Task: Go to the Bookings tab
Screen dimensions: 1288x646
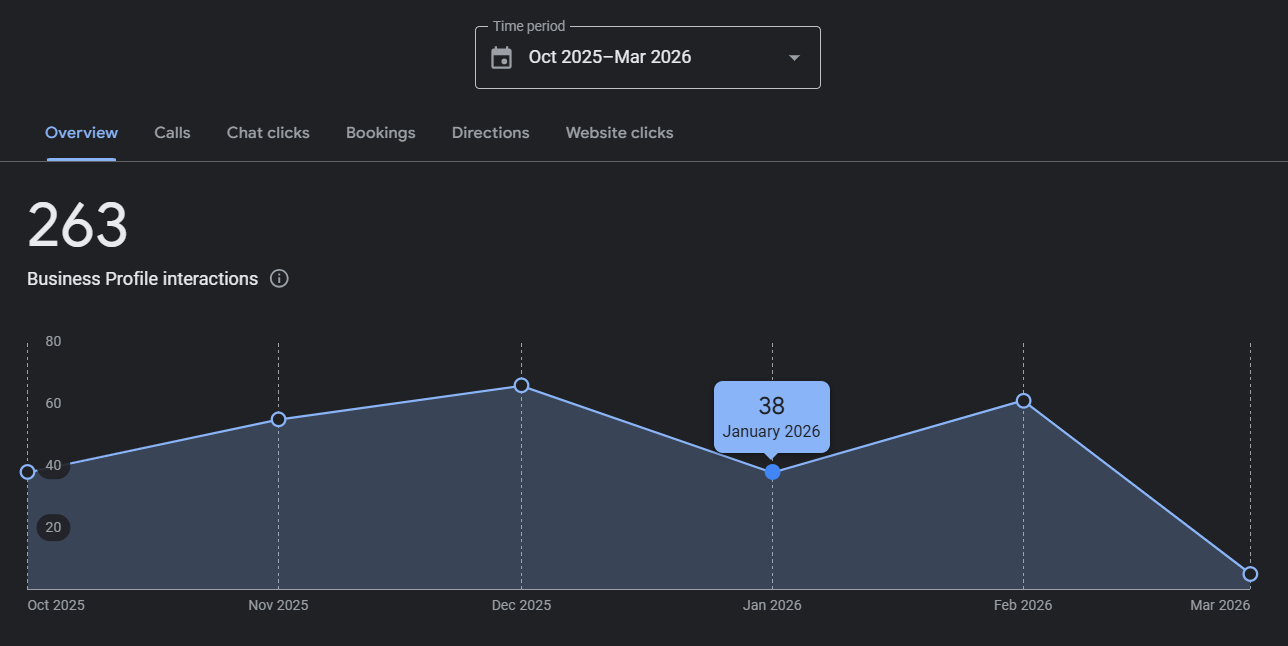Action: pyautogui.click(x=380, y=133)
